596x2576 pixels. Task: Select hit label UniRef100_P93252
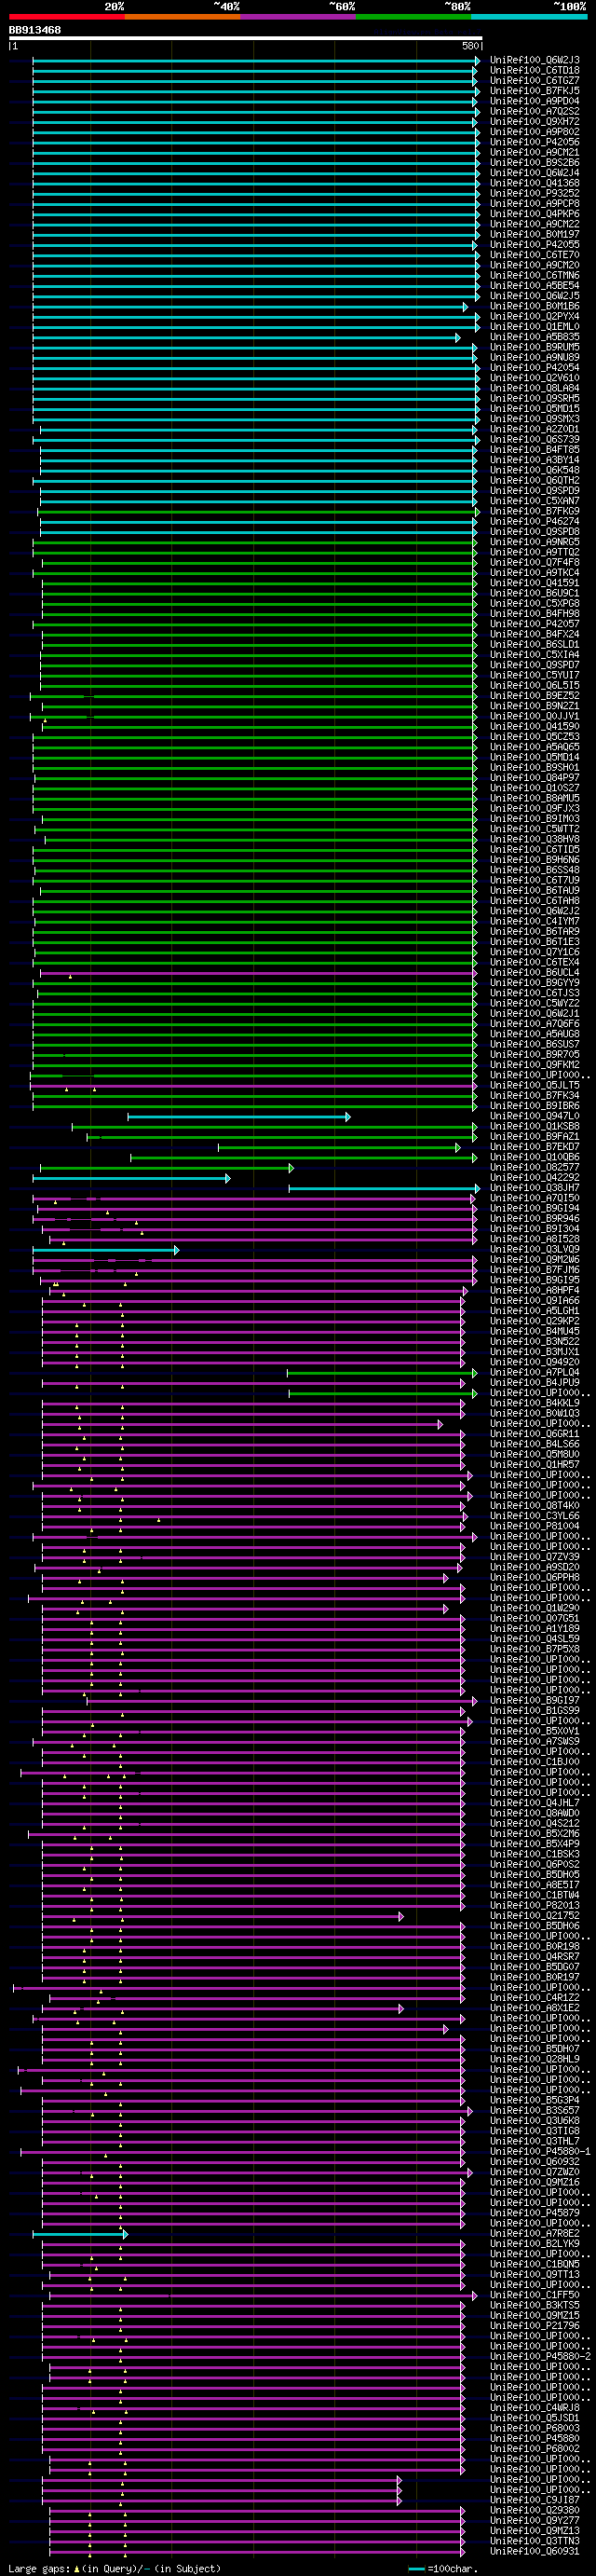[534, 193]
